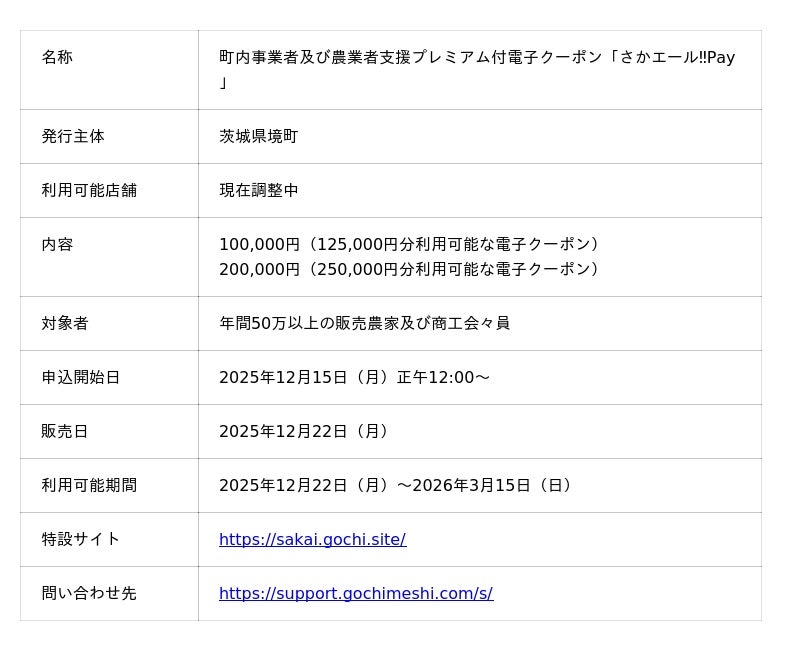Click the 特設サイト row label
The width and height of the screenshot is (800, 651).
click(81, 540)
